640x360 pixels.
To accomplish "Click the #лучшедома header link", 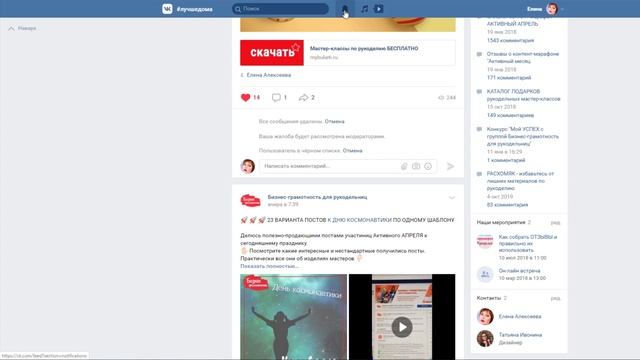I will [x=195, y=9].
